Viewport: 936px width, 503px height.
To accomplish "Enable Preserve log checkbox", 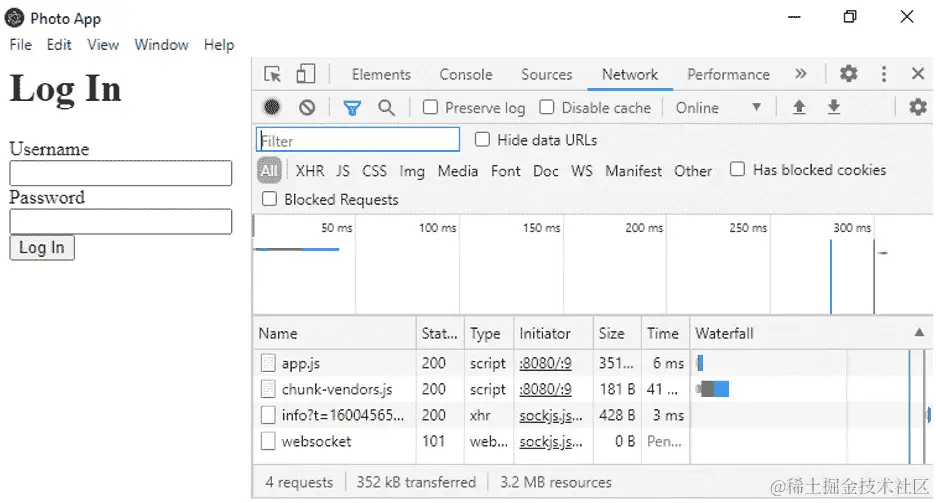I will pos(430,107).
